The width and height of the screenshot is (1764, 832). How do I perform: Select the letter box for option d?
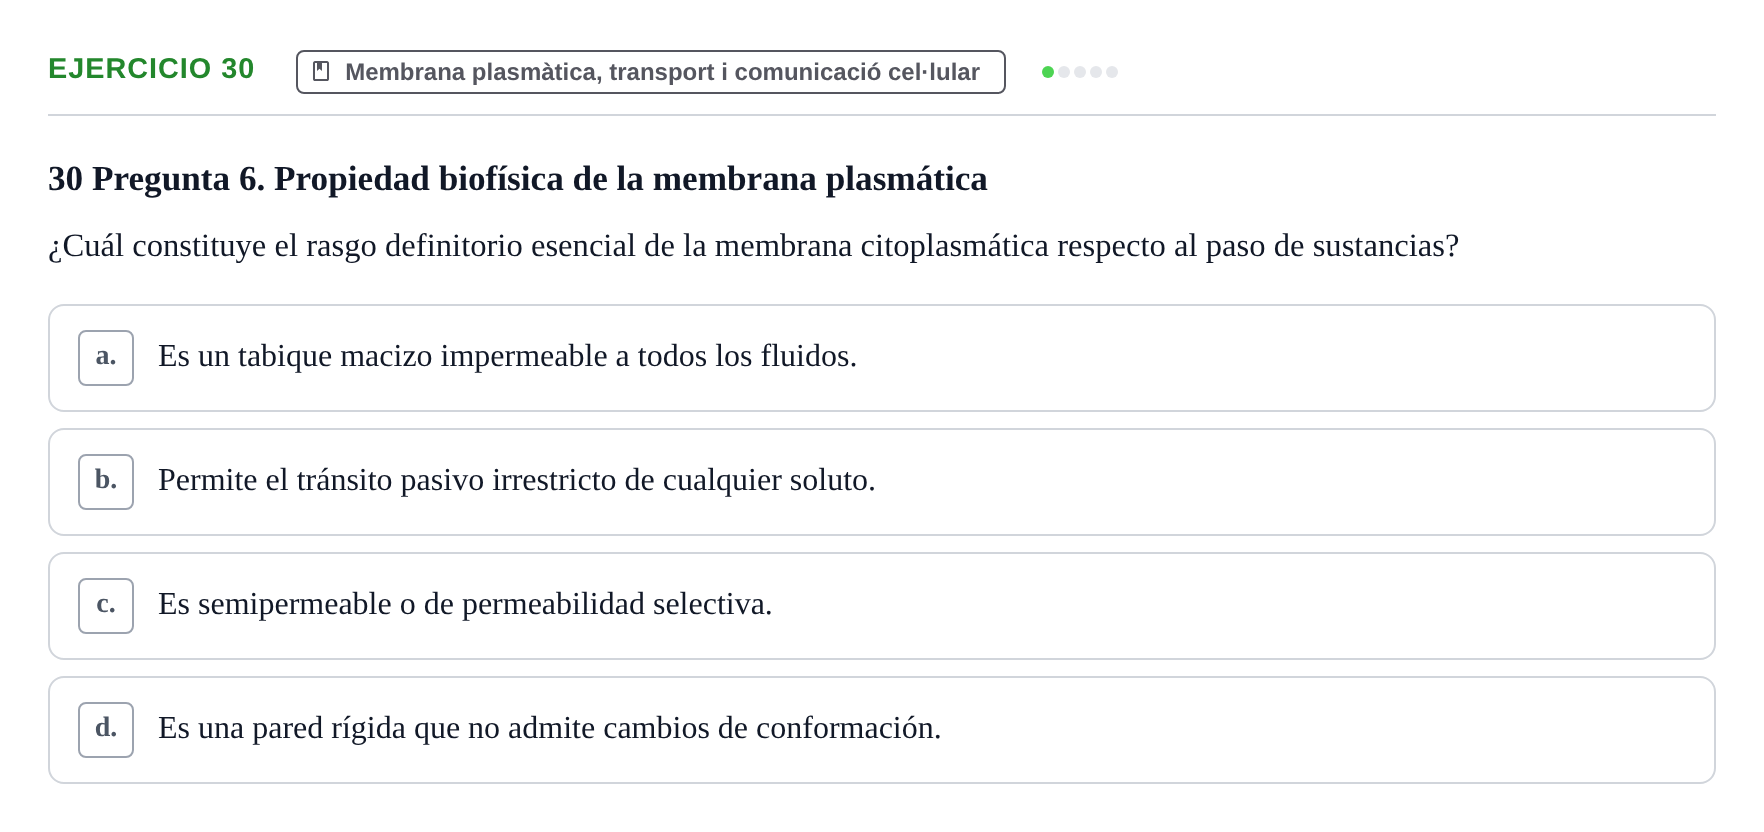[x=106, y=730]
